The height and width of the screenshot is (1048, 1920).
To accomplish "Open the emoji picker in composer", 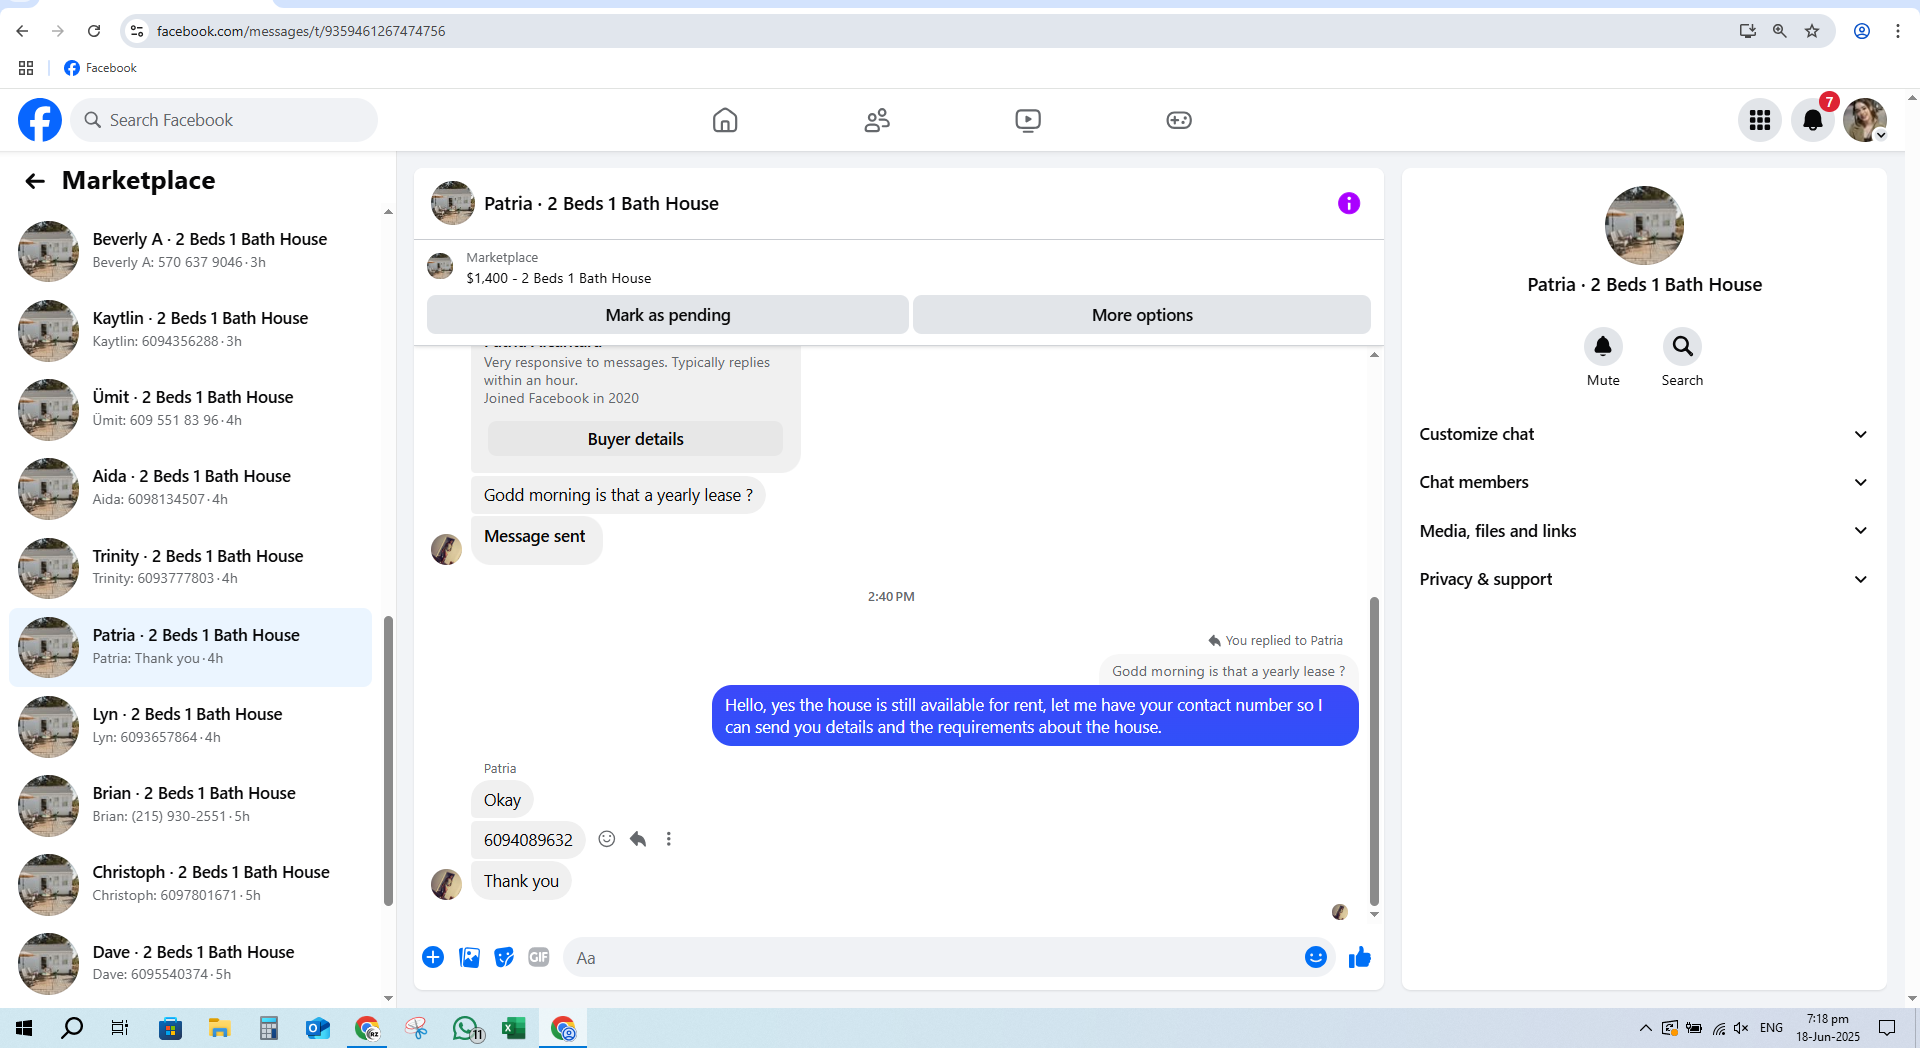I will pos(1316,957).
